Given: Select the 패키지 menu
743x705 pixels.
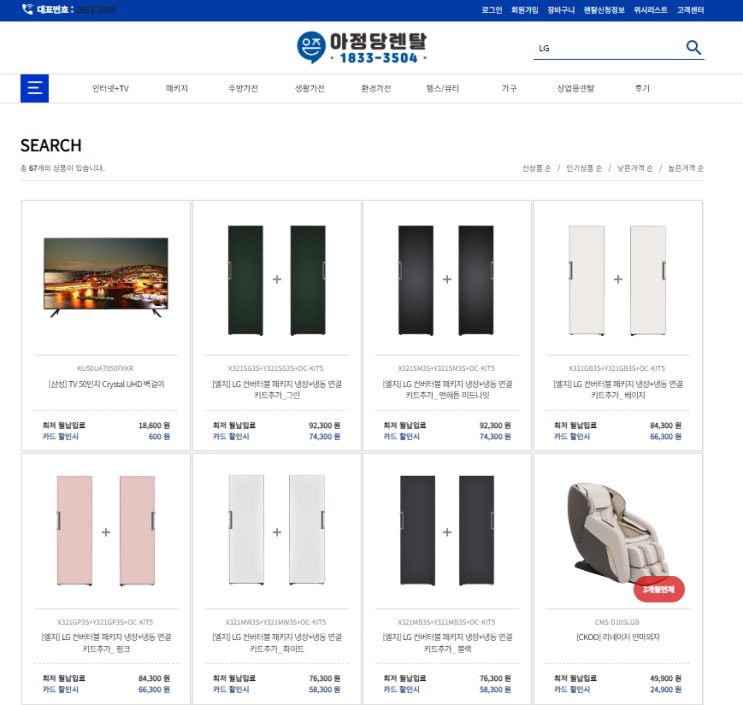Looking at the screenshot, I should (177, 89).
